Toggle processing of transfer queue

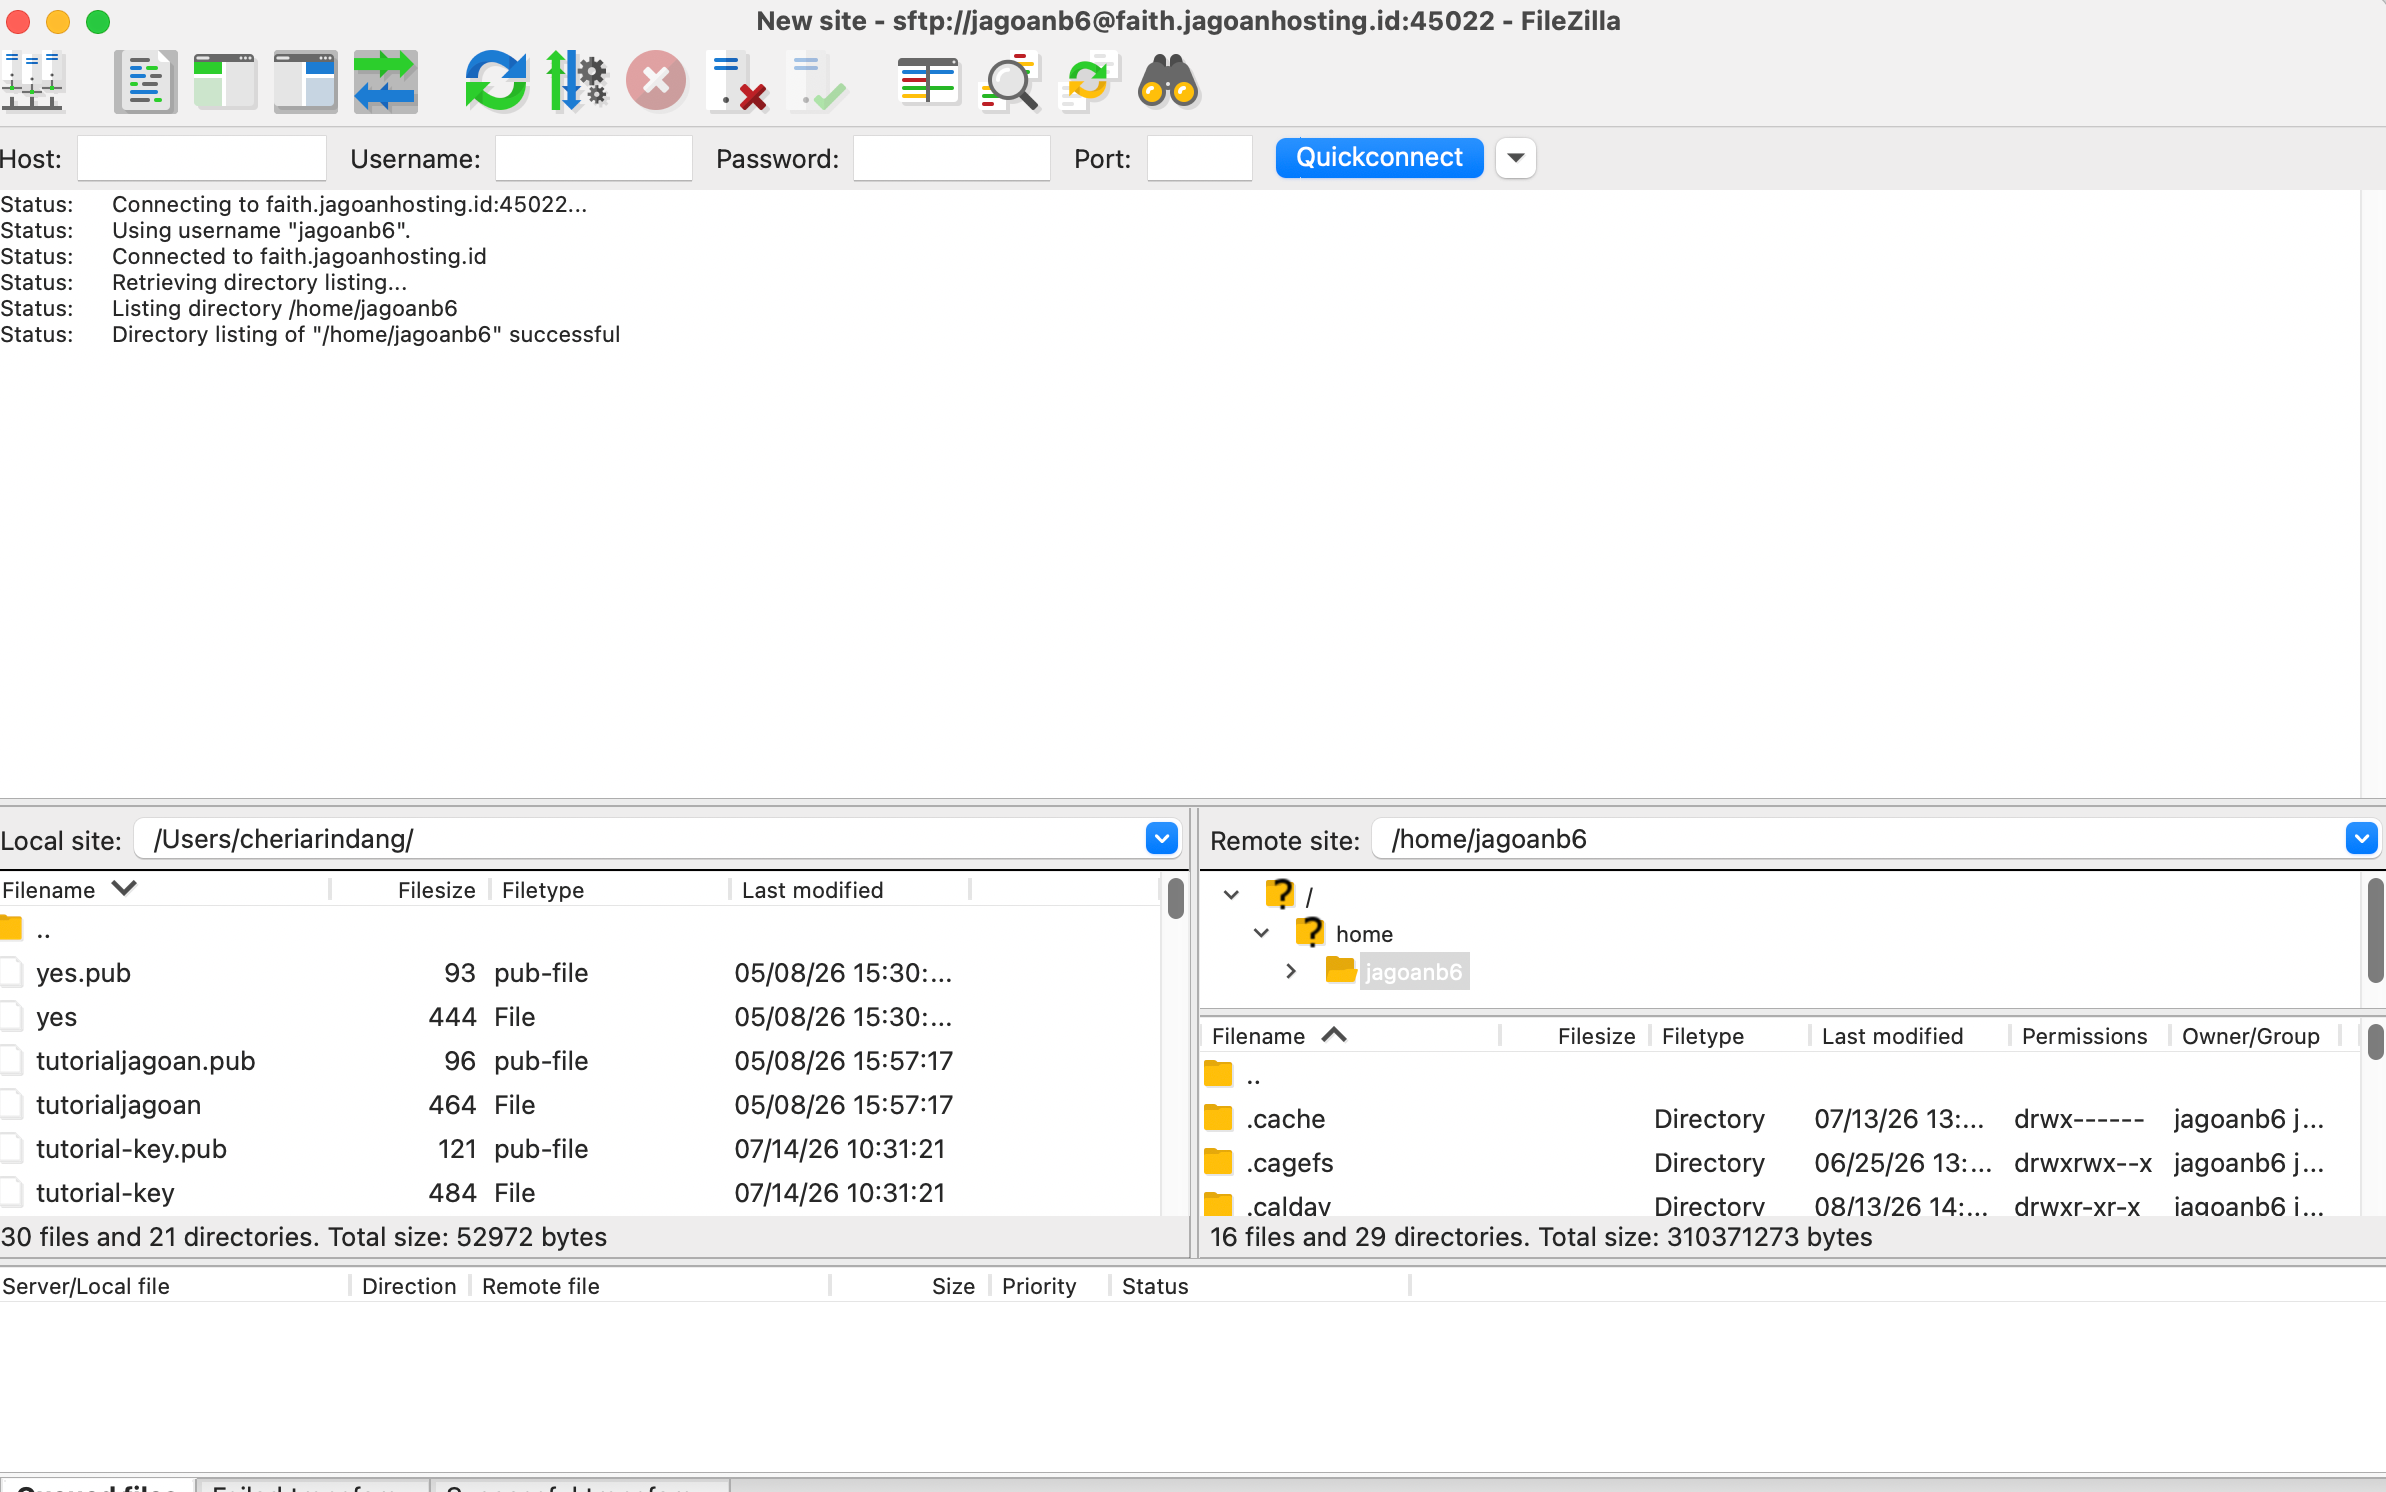(576, 81)
